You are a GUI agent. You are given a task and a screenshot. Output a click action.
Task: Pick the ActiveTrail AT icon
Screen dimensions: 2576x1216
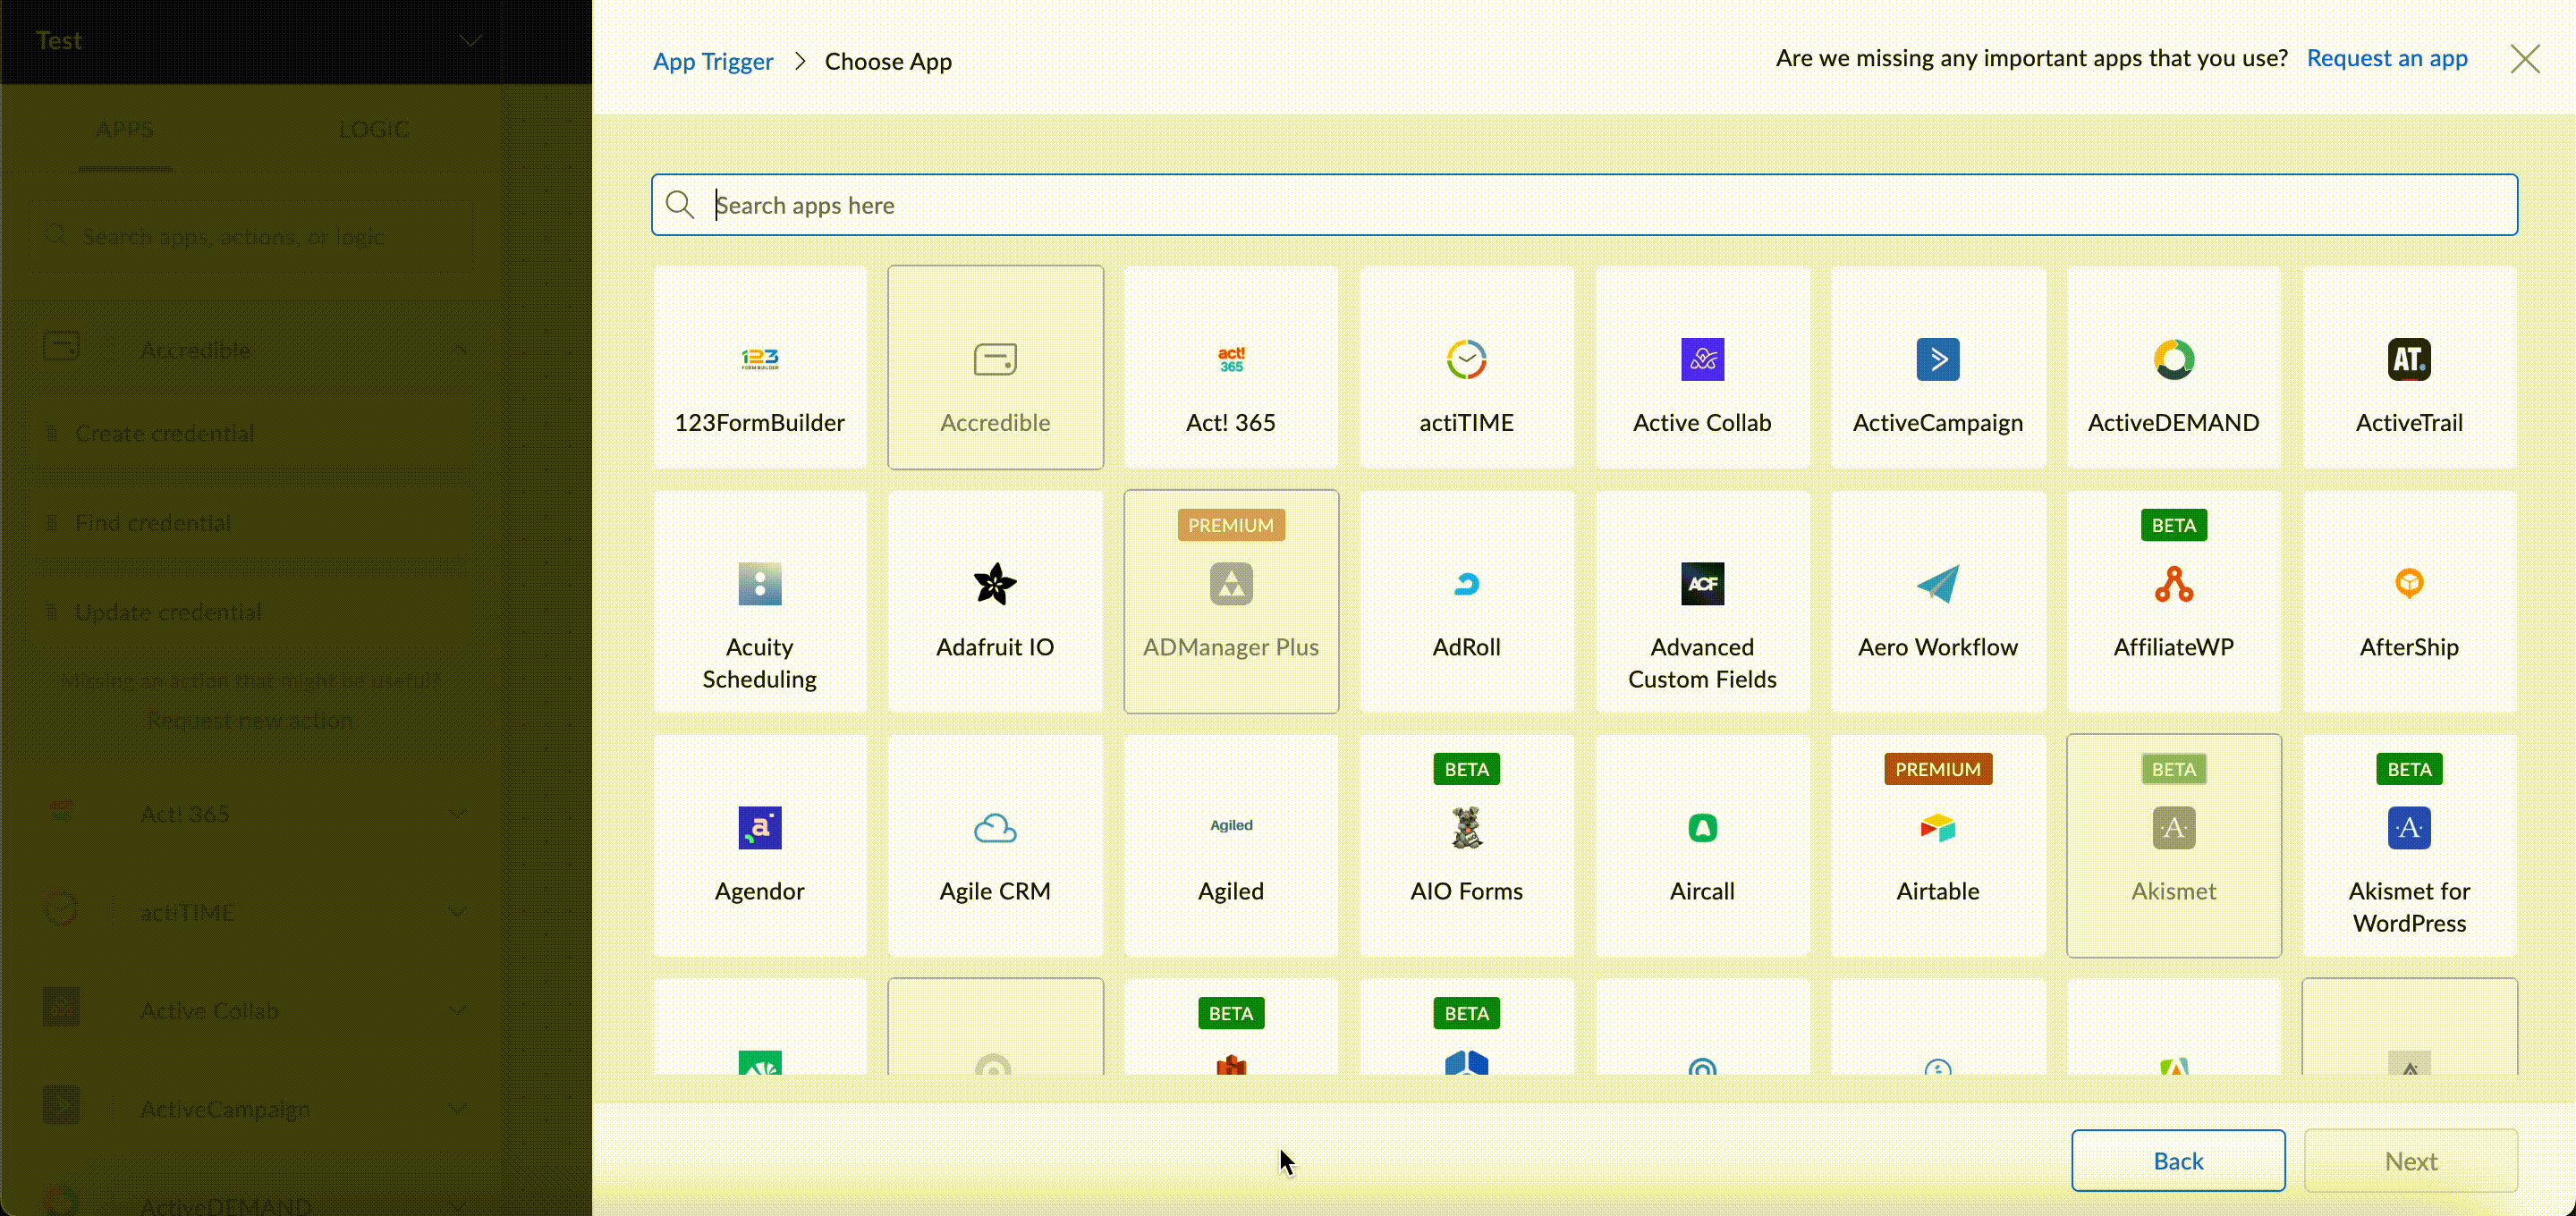pyautogui.click(x=2408, y=359)
